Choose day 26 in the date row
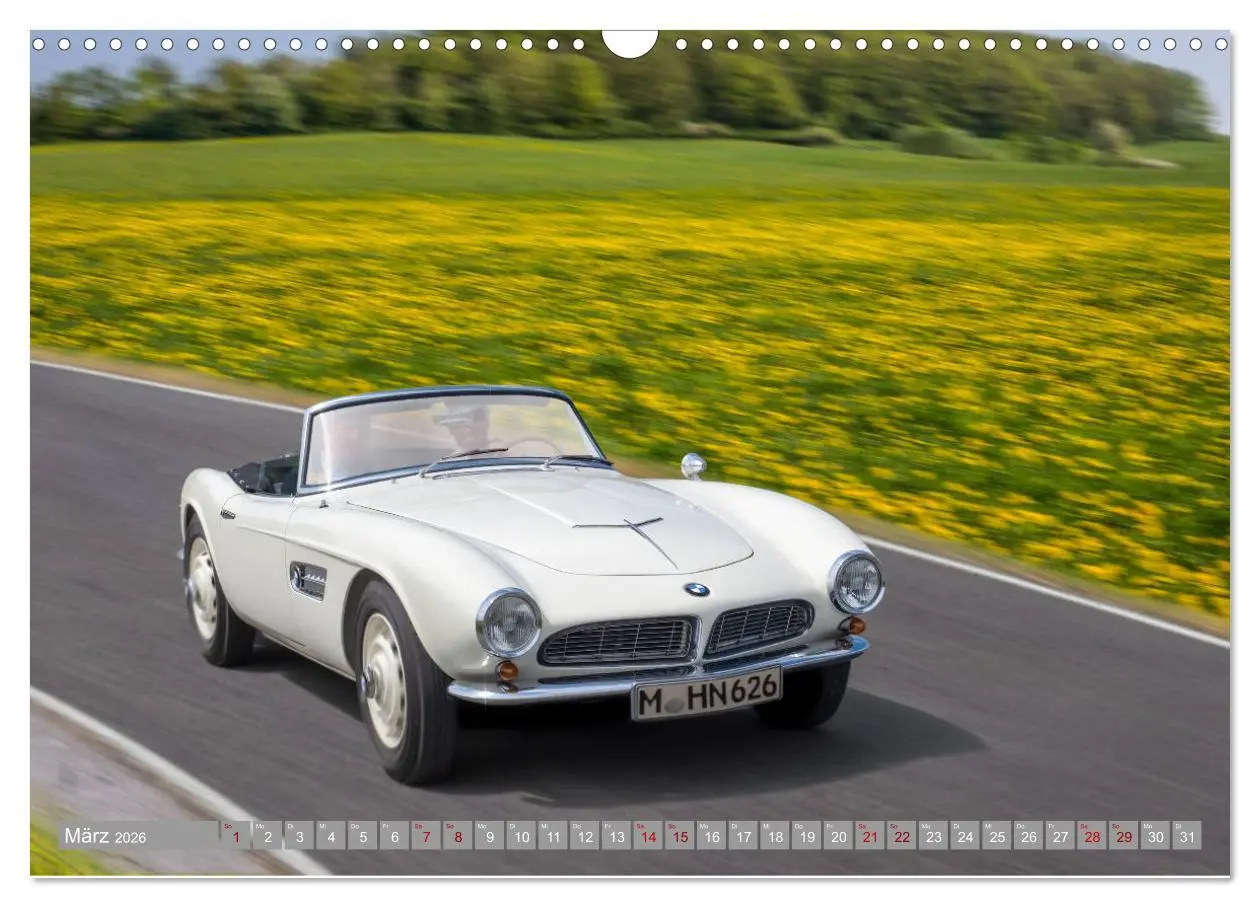The width and height of the screenshot is (1260, 908). click(x=1029, y=836)
